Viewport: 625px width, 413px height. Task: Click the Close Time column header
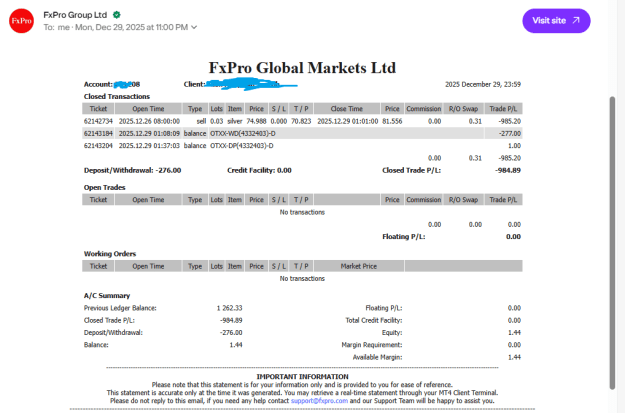(347, 109)
